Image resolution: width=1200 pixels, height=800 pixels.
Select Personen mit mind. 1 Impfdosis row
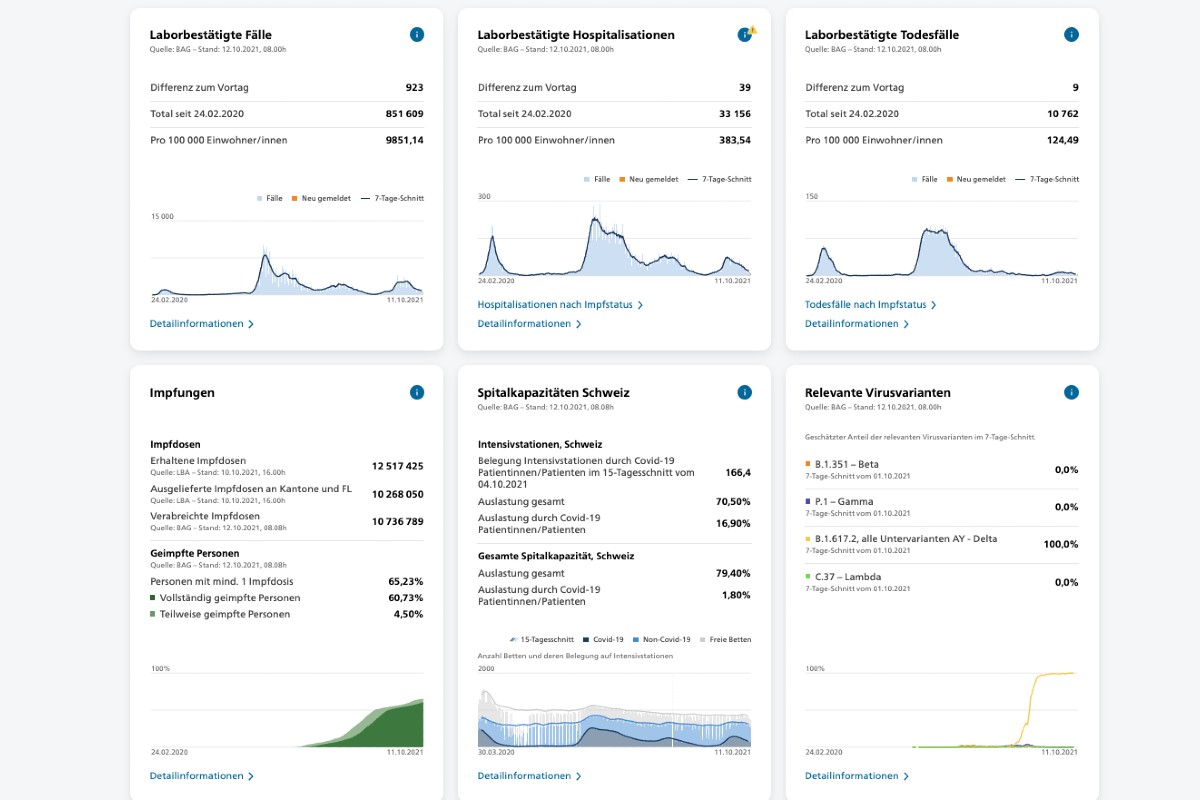287,581
